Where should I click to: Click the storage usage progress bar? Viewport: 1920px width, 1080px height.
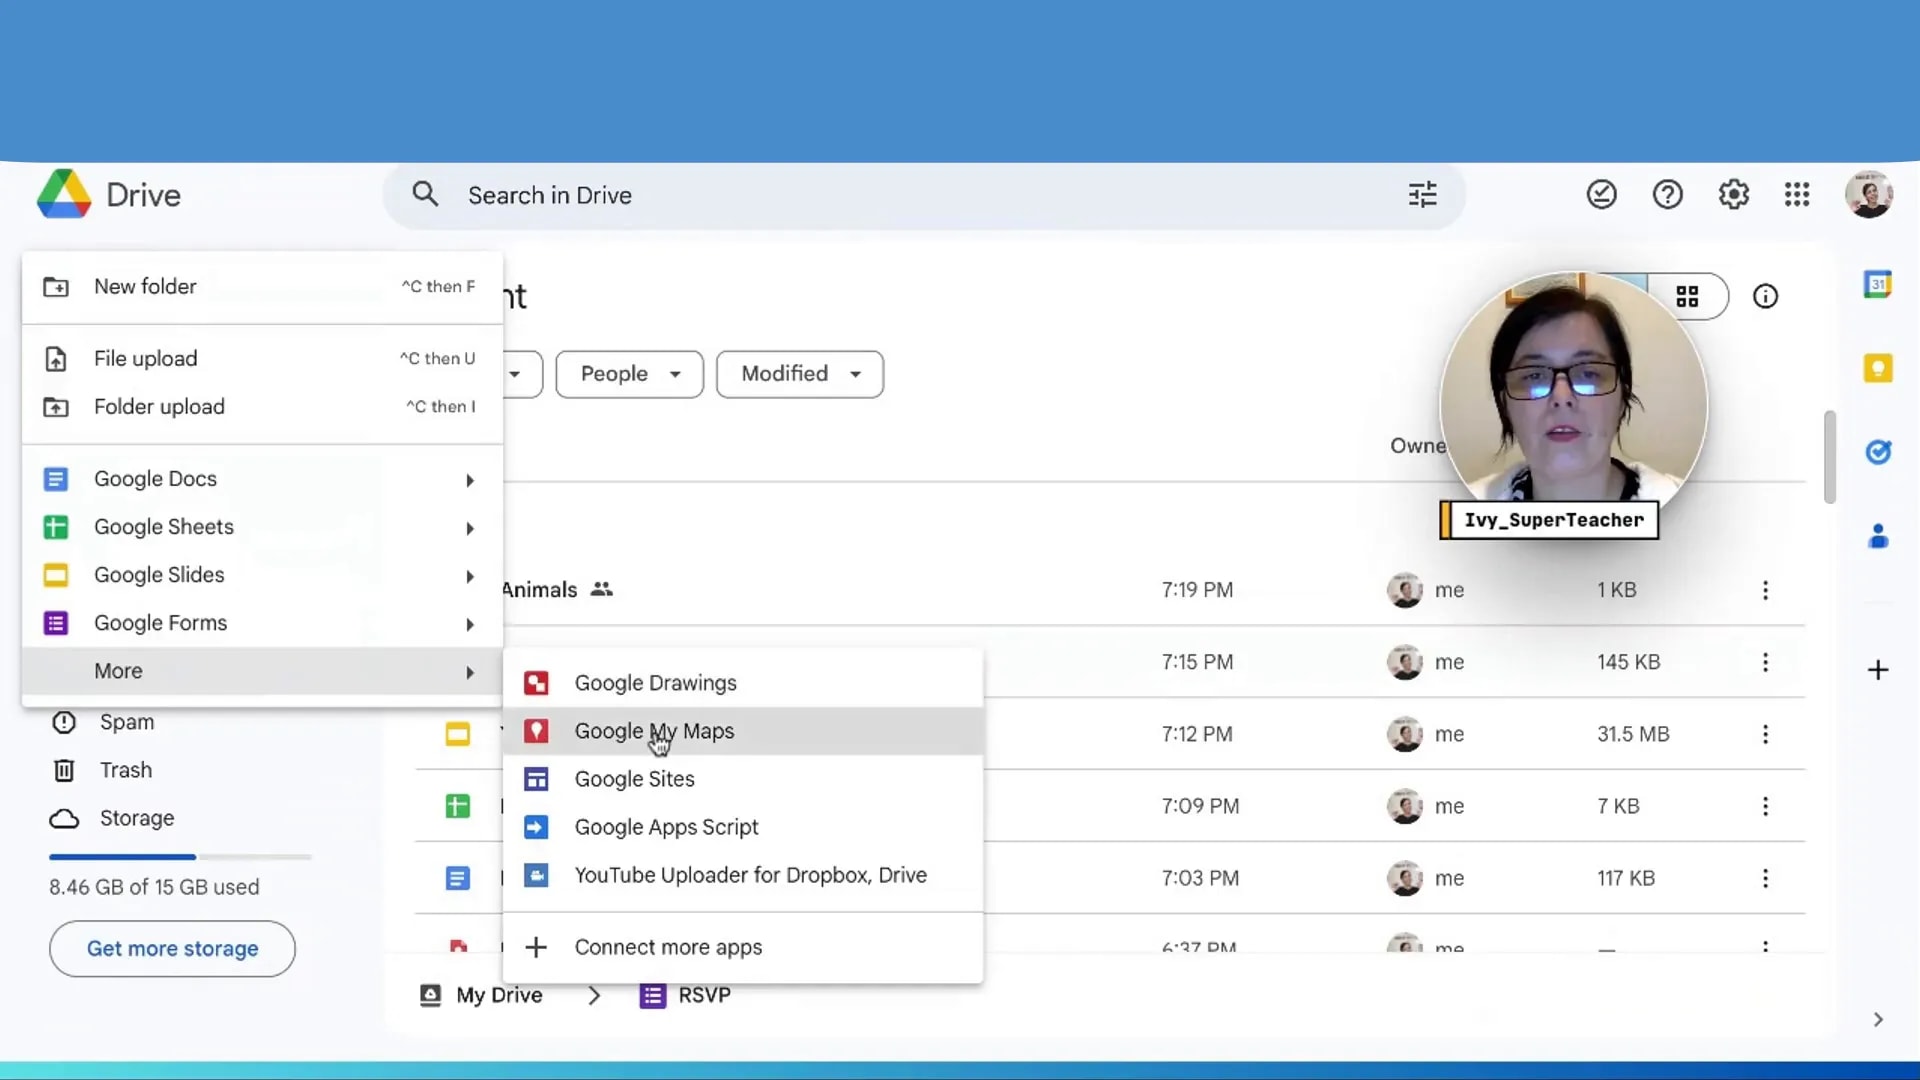[180, 857]
